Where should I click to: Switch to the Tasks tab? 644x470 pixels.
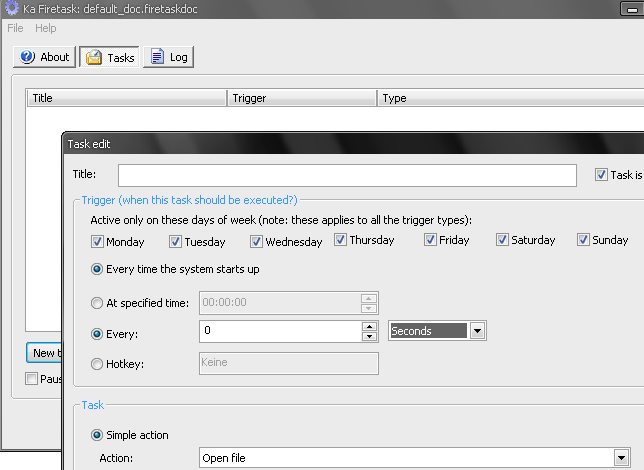tap(110, 57)
